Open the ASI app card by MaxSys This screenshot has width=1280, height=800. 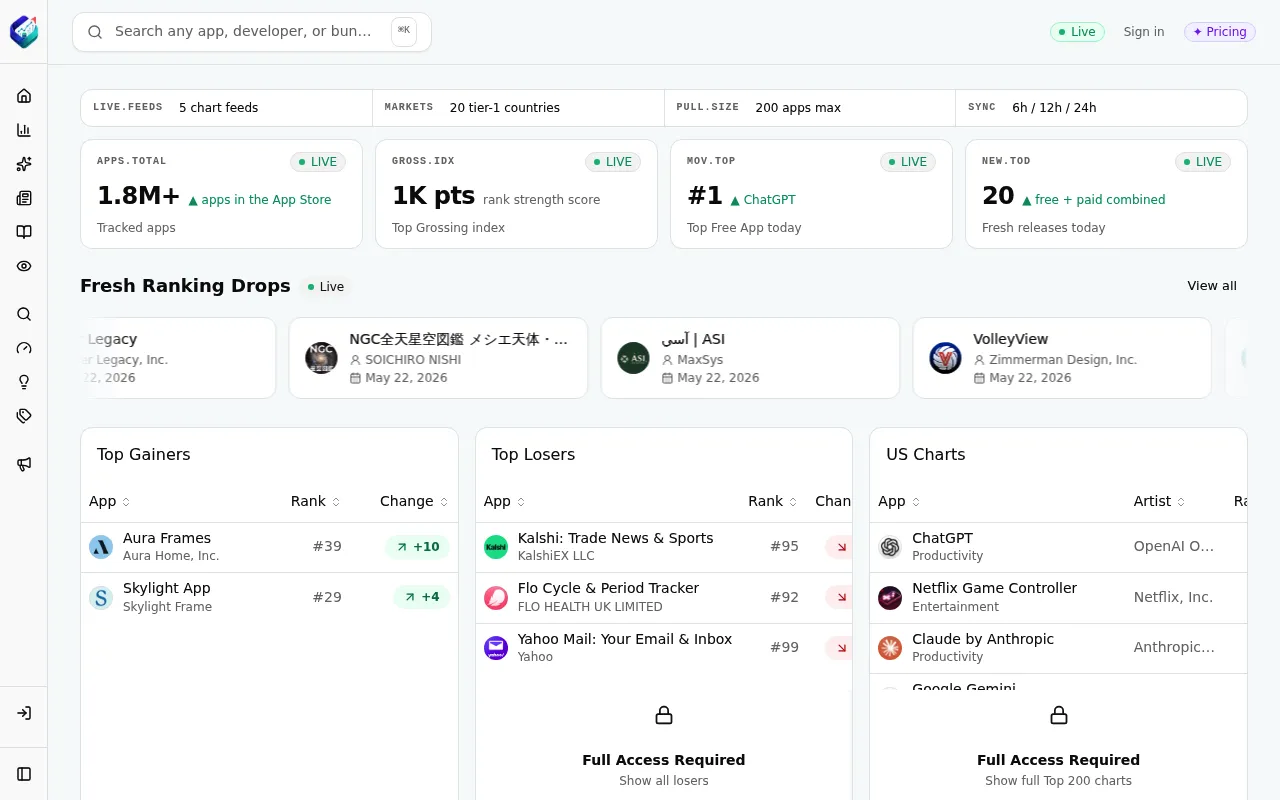pos(750,358)
